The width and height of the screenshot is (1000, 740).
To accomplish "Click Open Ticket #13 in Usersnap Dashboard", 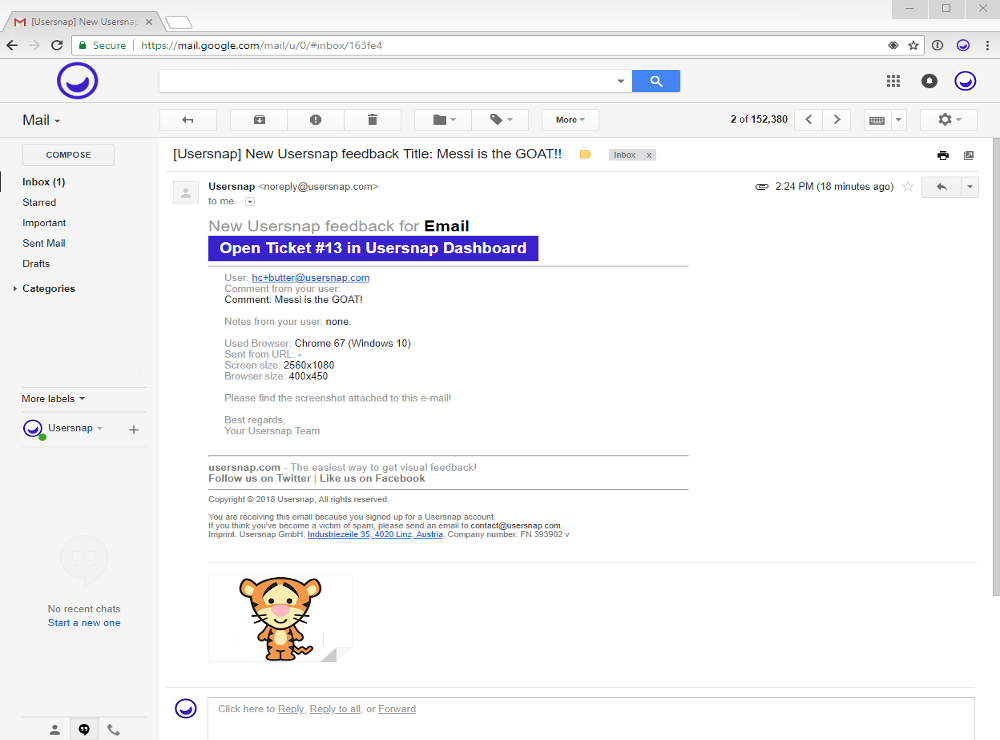I will [373, 248].
